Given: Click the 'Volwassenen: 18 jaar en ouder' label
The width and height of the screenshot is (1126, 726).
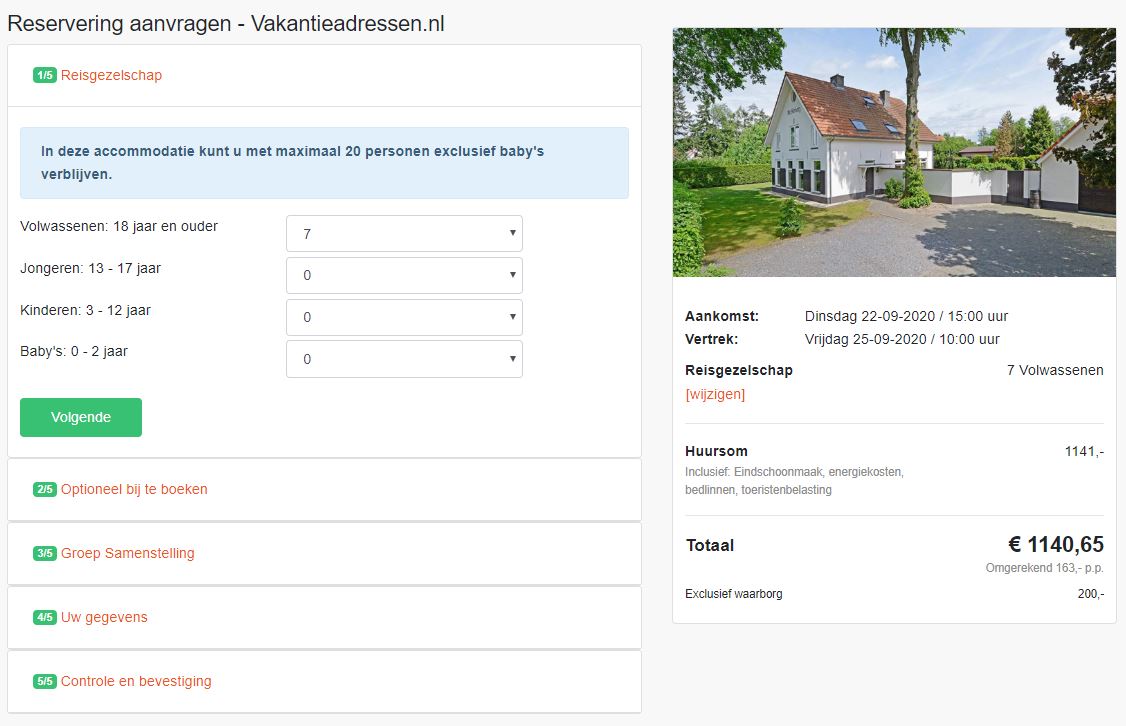Looking at the screenshot, I should click(x=119, y=226).
